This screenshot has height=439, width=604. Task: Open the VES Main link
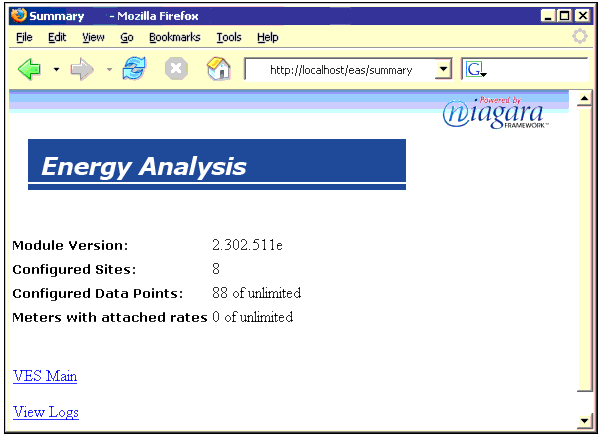click(45, 376)
